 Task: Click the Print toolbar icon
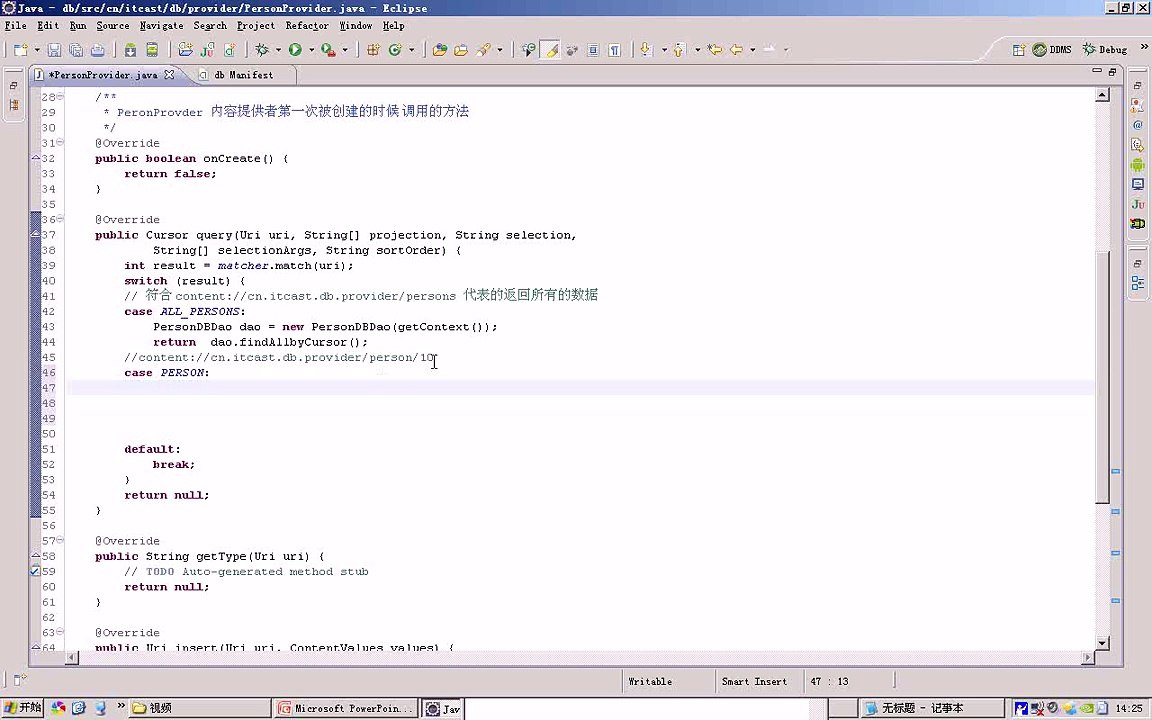(98, 50)
